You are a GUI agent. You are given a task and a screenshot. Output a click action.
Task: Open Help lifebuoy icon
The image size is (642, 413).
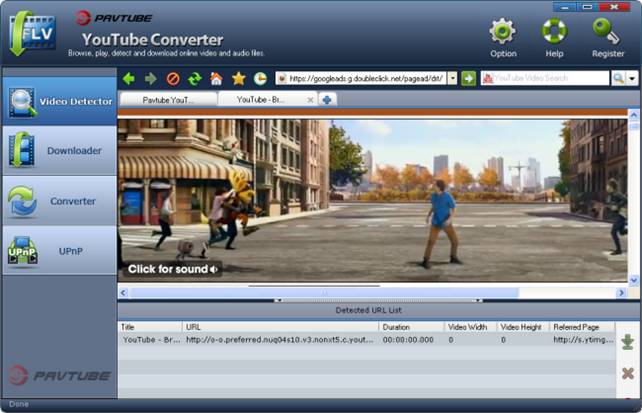coord(554,38)
